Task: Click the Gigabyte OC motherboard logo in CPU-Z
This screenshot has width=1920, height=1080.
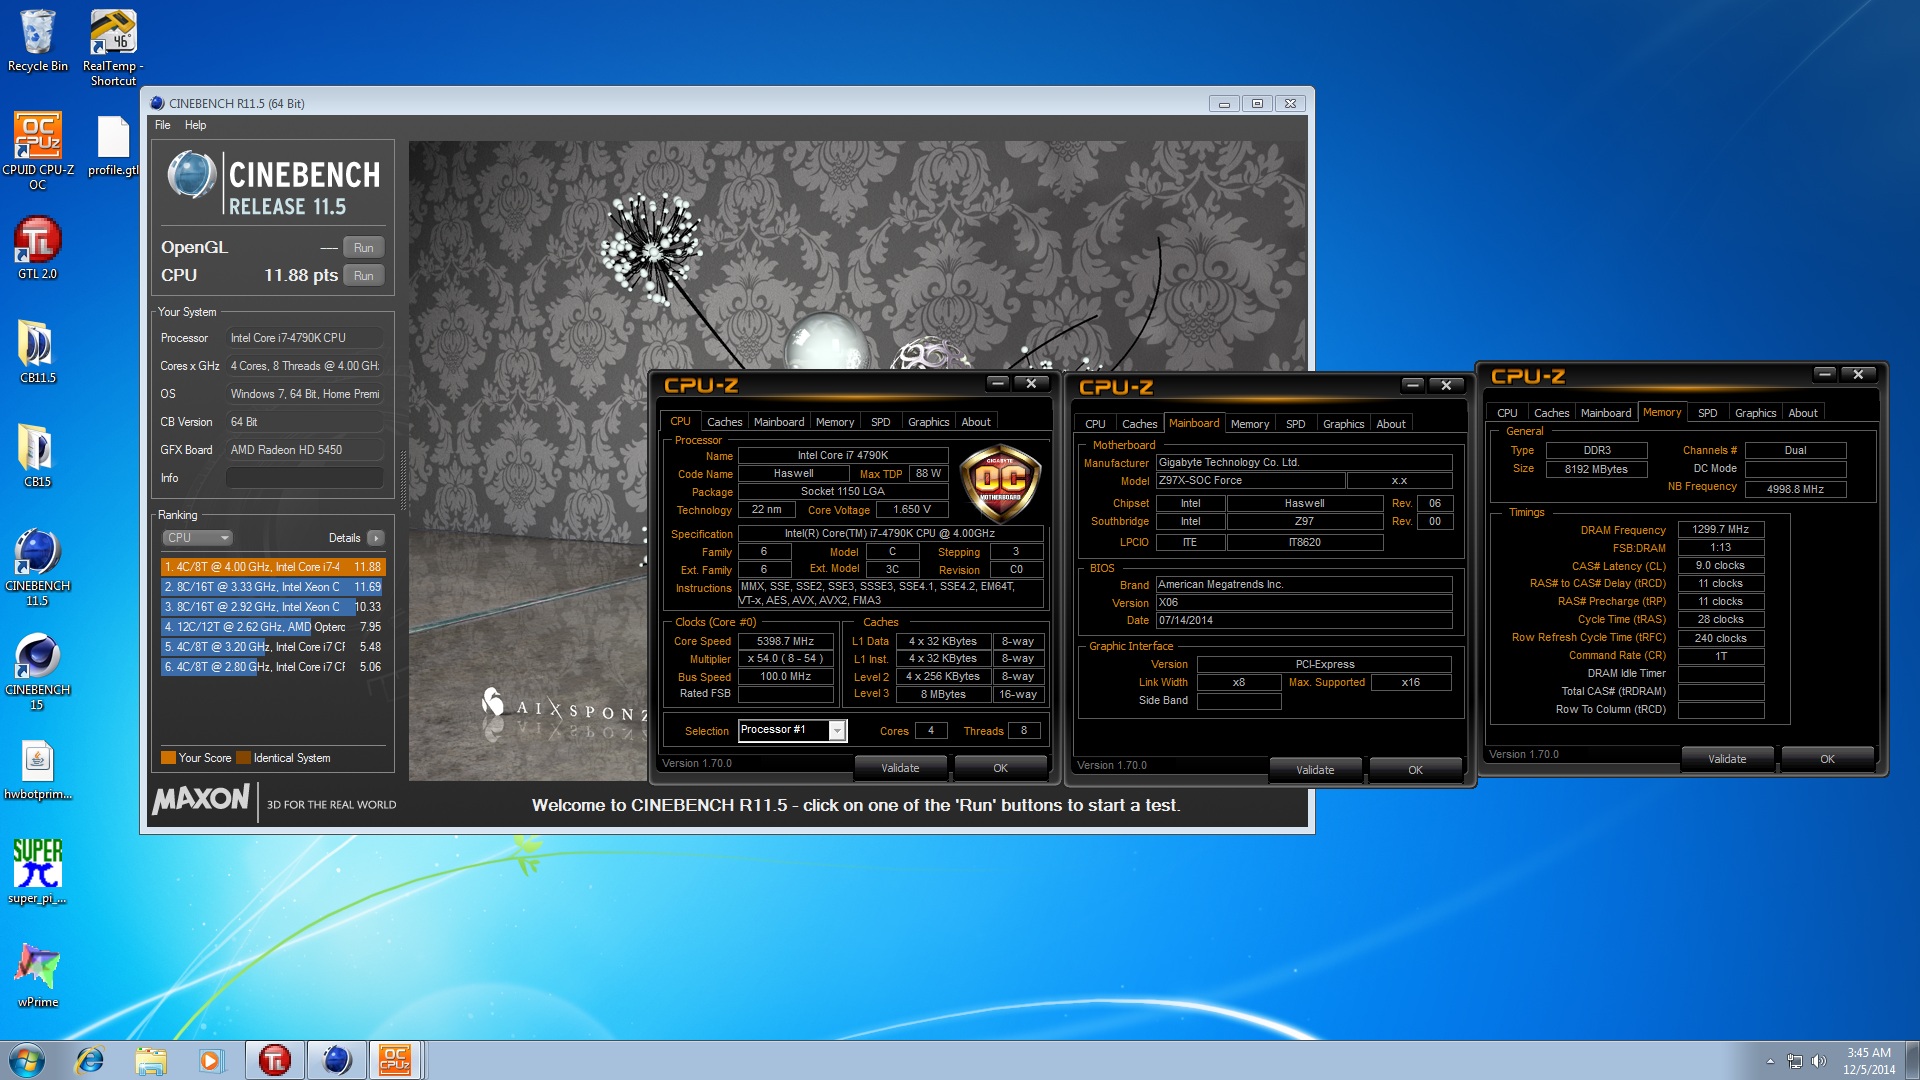Action: point(1000,484)
